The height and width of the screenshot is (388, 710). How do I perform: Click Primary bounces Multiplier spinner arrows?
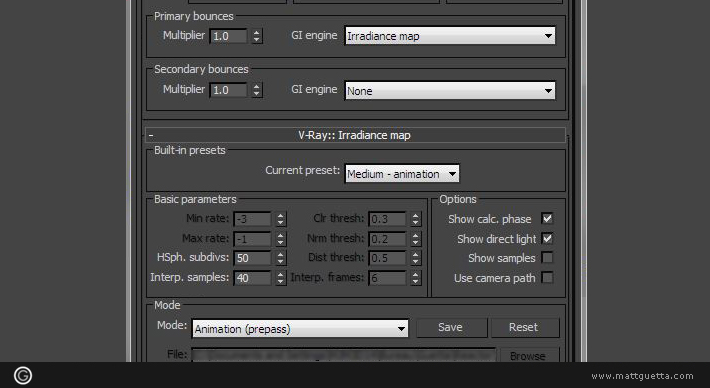[257, 36]
